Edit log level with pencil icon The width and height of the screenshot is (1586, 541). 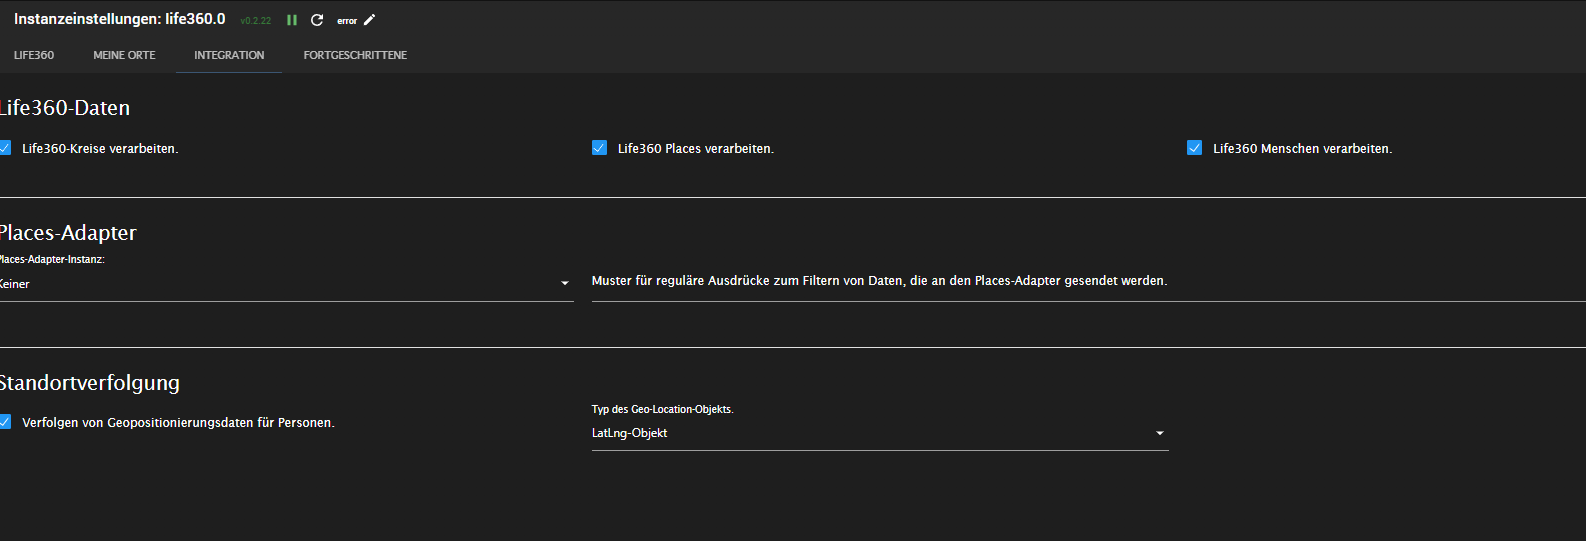click(x=369, y=20)
